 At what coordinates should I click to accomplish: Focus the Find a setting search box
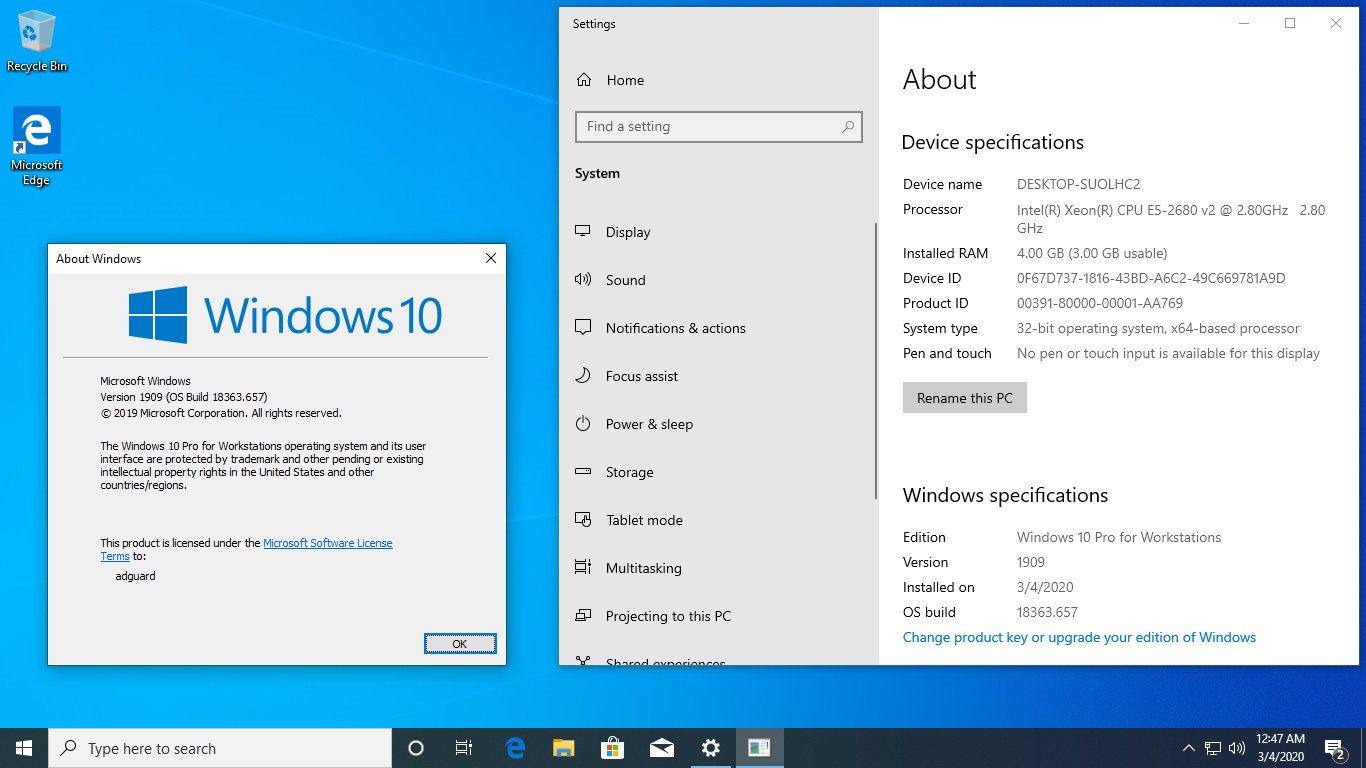[x=719, y=127]
